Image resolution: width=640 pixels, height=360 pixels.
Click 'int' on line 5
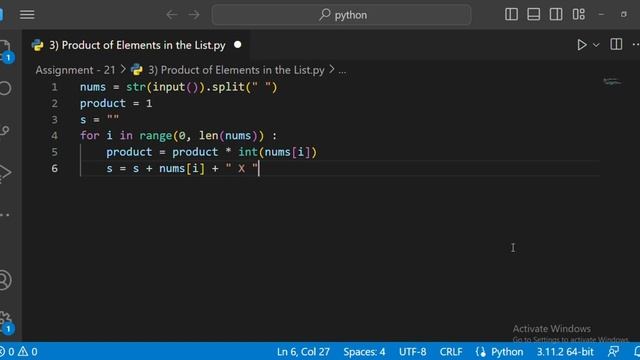[248, 152]
